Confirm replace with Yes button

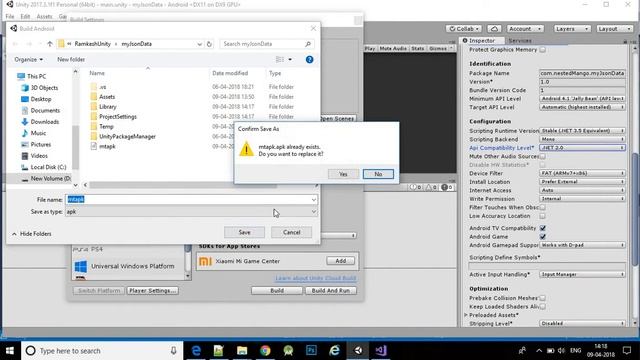click(x=343, y=174)
